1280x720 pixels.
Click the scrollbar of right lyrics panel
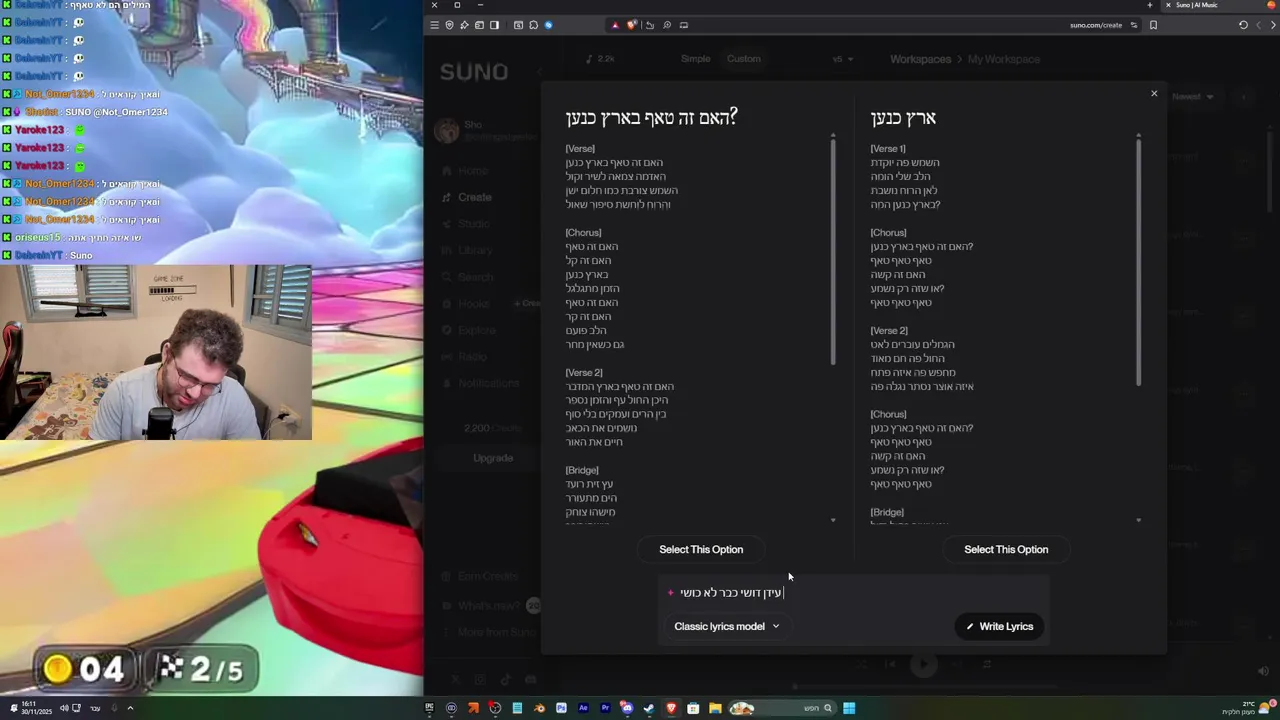1138,260
